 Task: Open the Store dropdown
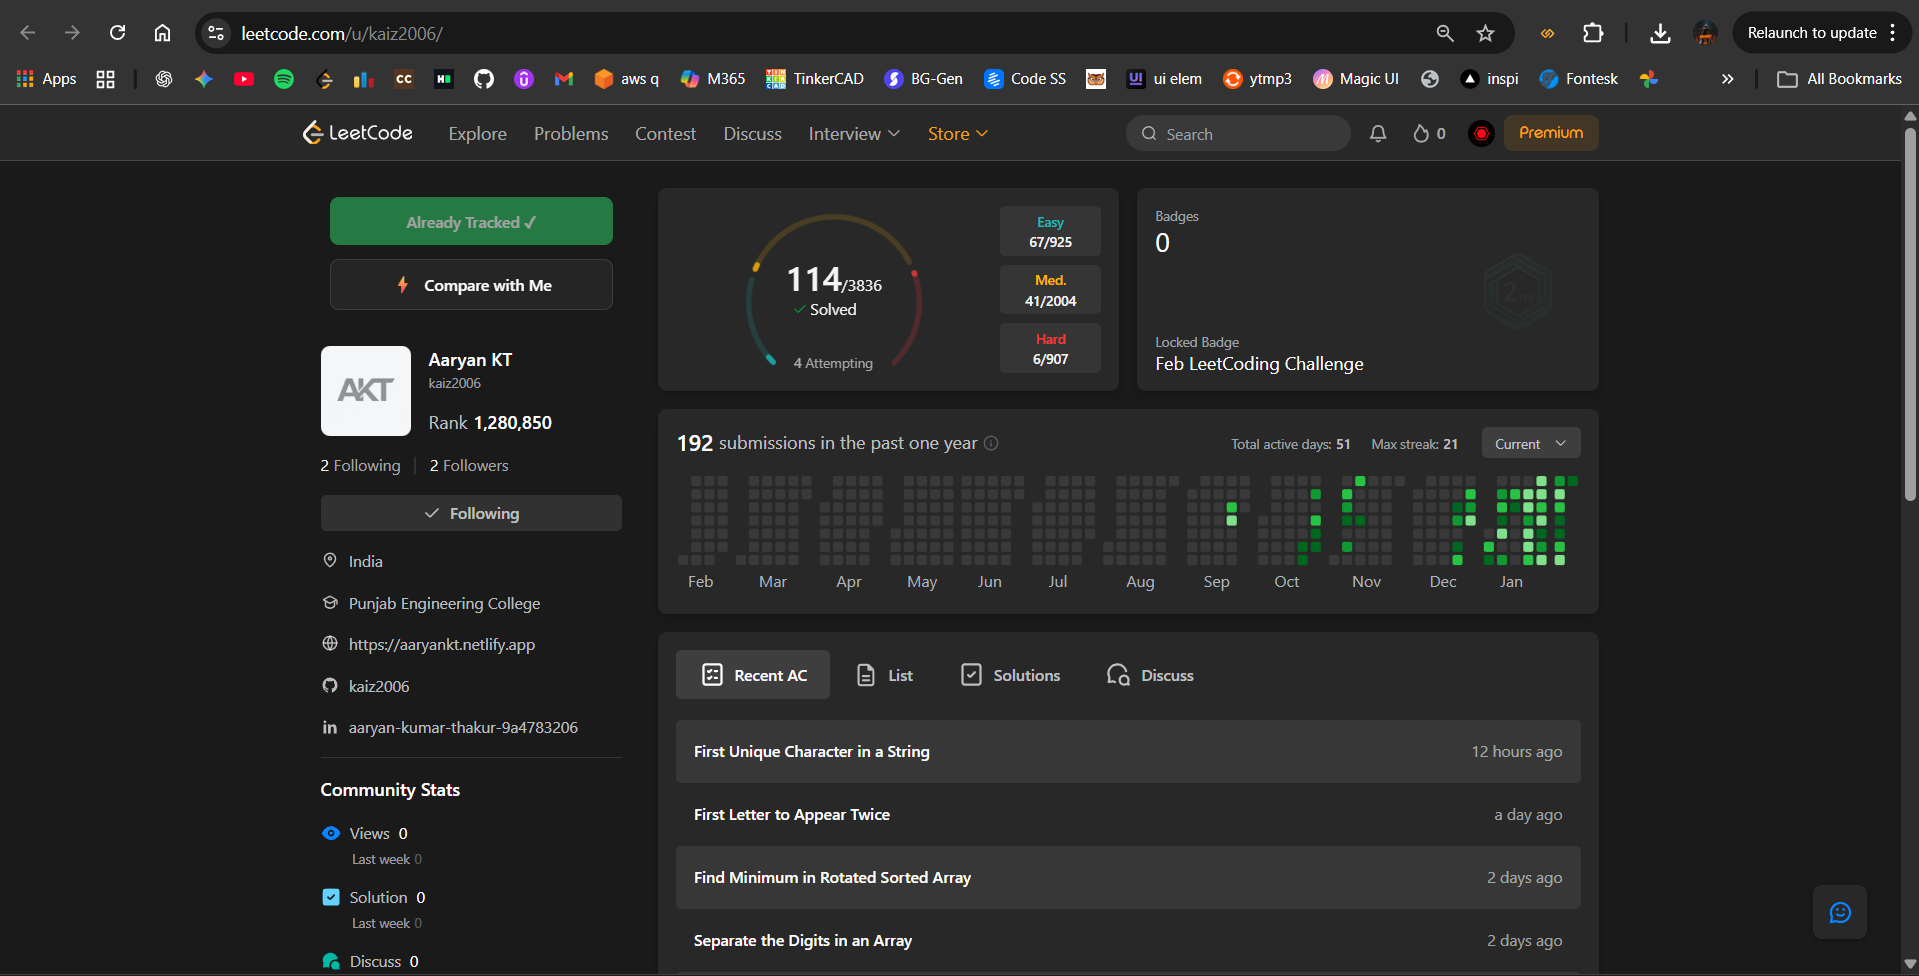tap(956, 133)
